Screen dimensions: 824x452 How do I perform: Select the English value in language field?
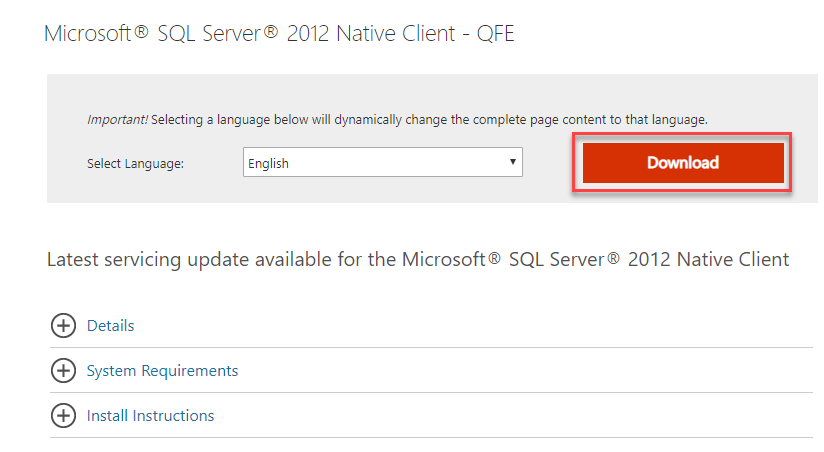[269, 163]
